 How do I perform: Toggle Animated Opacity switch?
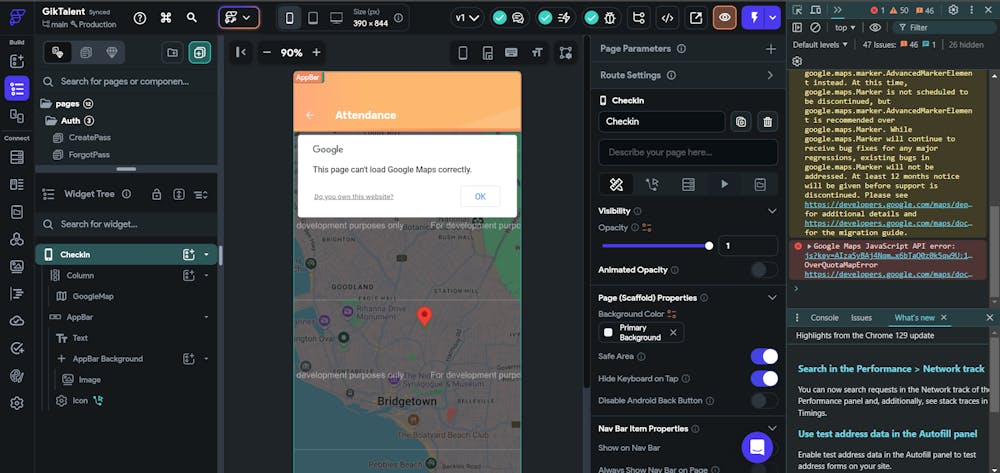pyautogui.click(x=763, y=270)
